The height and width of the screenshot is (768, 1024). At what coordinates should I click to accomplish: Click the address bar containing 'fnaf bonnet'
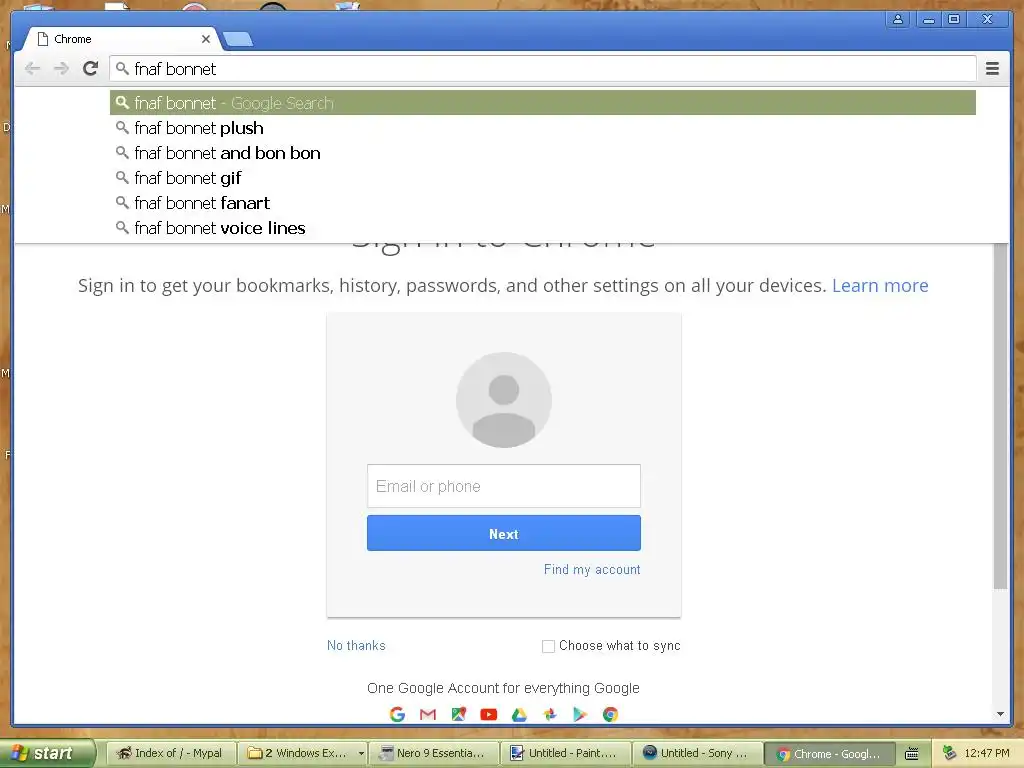point(543,69)
